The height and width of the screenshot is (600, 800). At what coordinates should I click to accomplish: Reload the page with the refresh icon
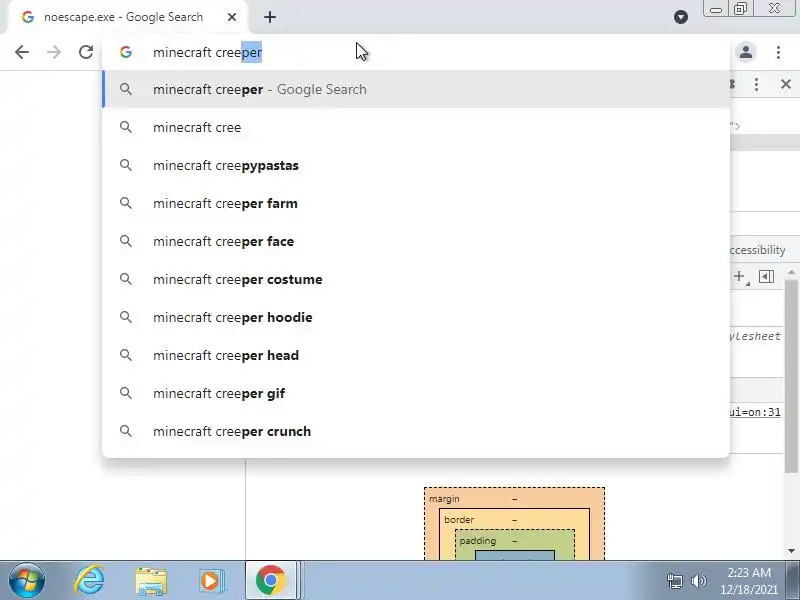[x=86, y=52]
